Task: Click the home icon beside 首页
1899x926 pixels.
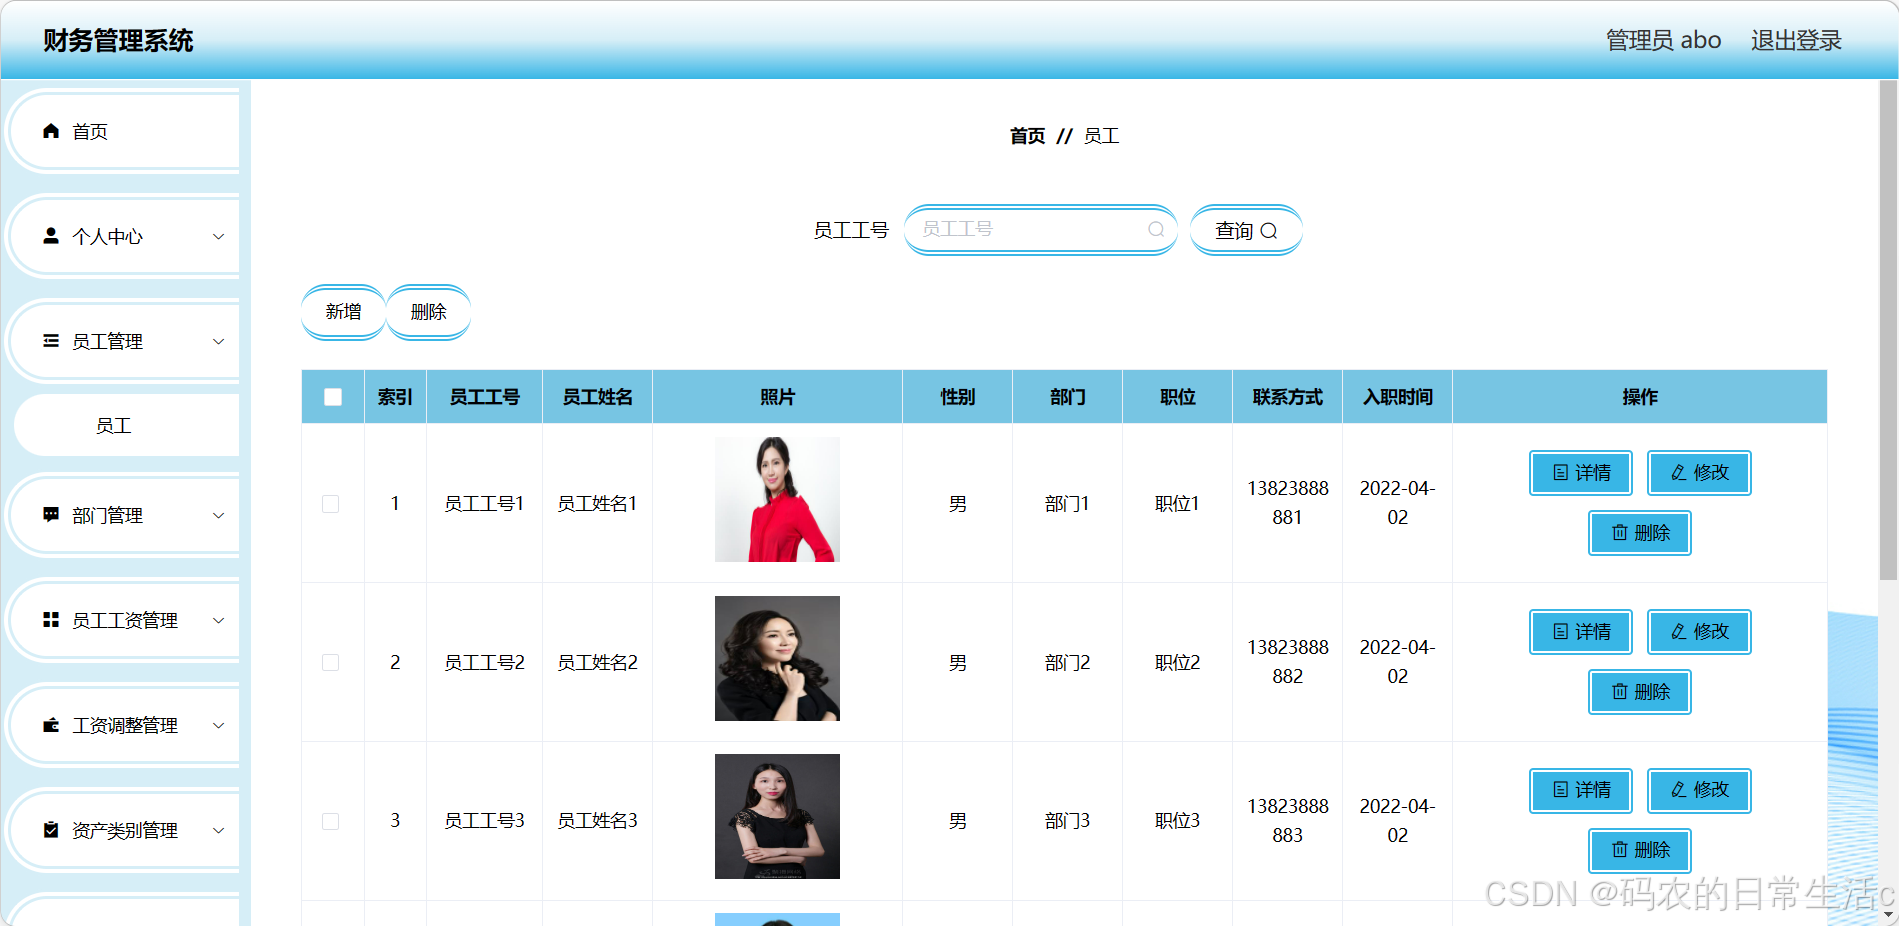Action: (50, 131)
